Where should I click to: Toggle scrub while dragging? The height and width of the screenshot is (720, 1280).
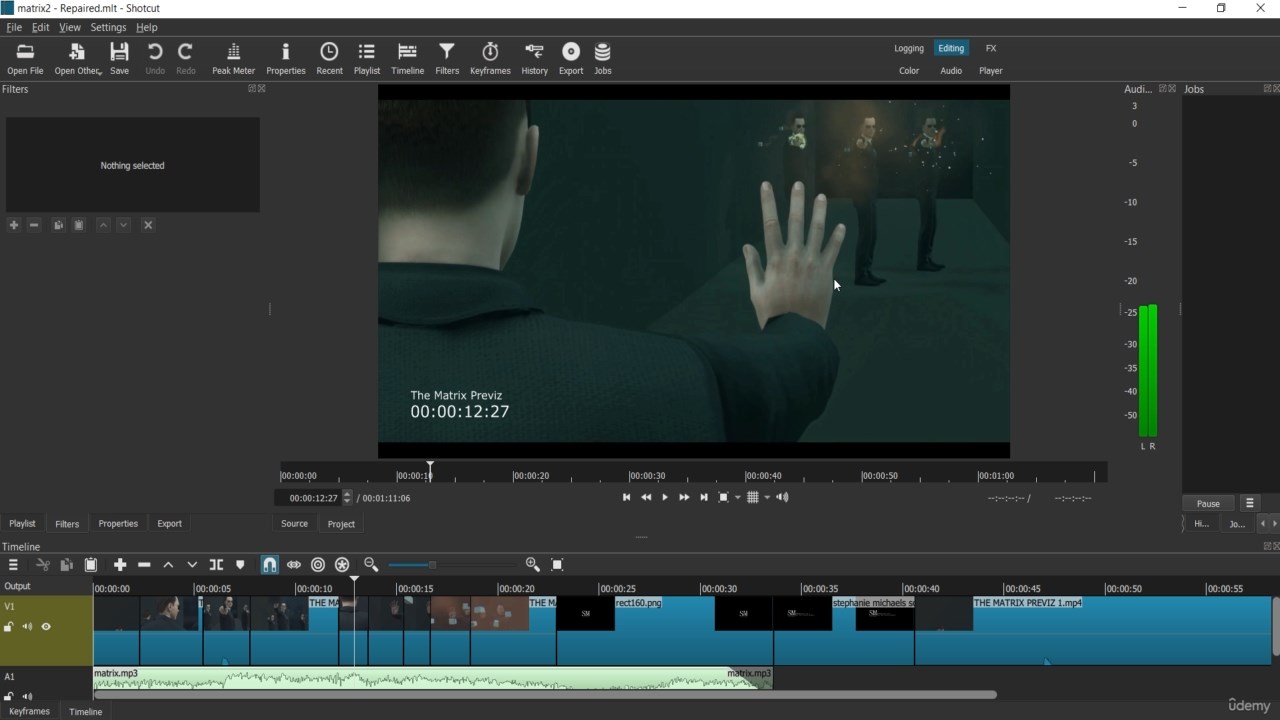[294, 565]
